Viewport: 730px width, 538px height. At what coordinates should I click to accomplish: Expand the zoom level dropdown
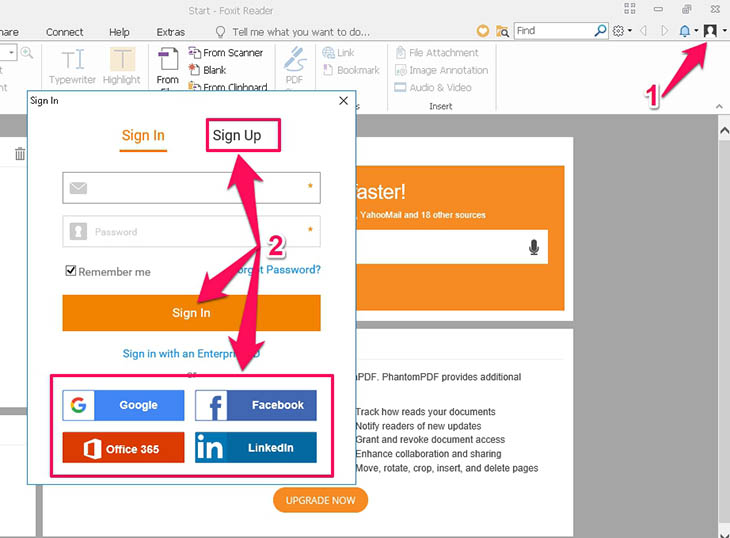tap(11, 52)
